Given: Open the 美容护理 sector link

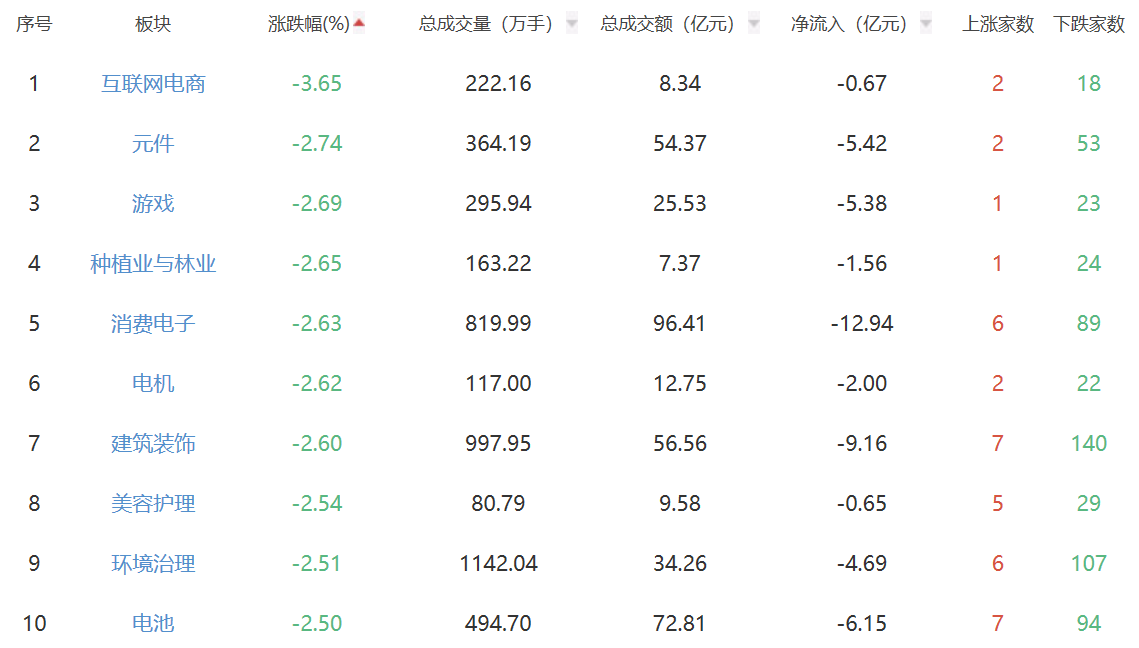Looking at the screenshot, I should pos(153,504).
